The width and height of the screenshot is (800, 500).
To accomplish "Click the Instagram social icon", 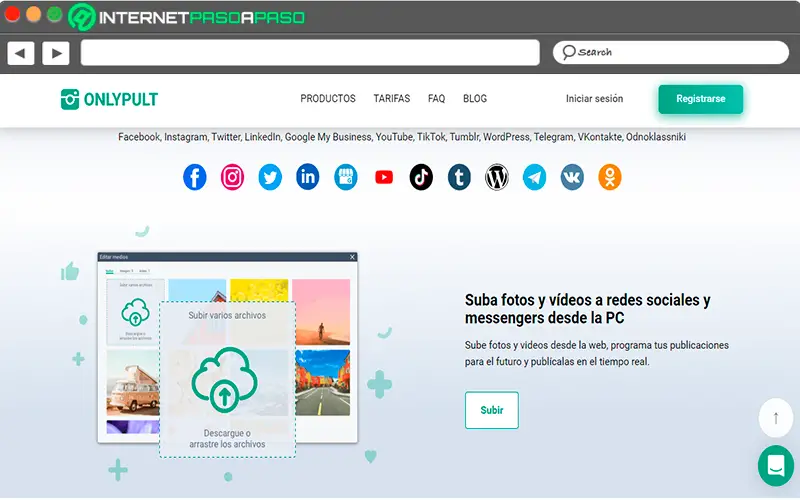I will tap(232, 177).
